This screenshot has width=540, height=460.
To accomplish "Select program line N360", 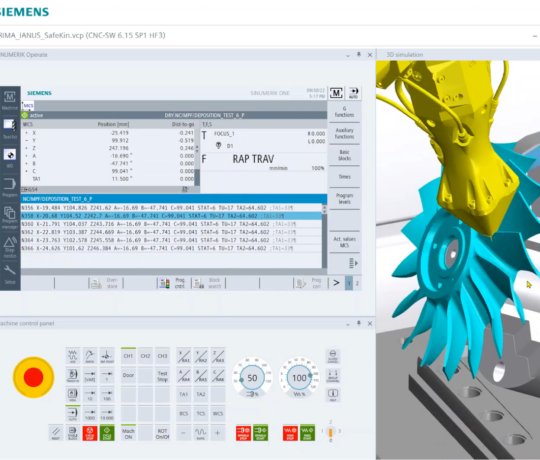I will [x=172, y=224].
